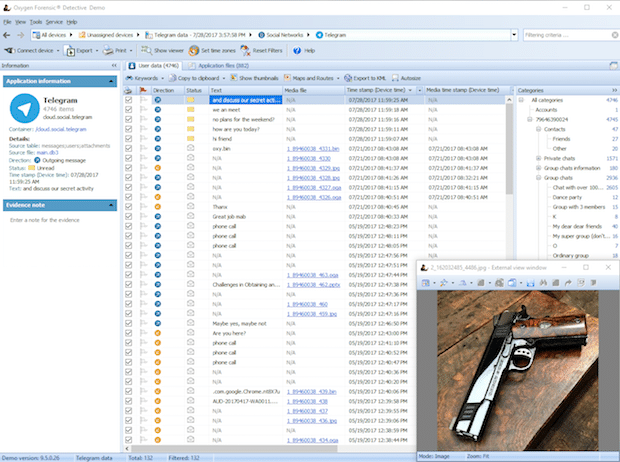Image resolution: width=620 pixels, height=462 pixels.
Task: Toggle checkbox for 'no plans for the weekend?' row
Action: point(129,119)
